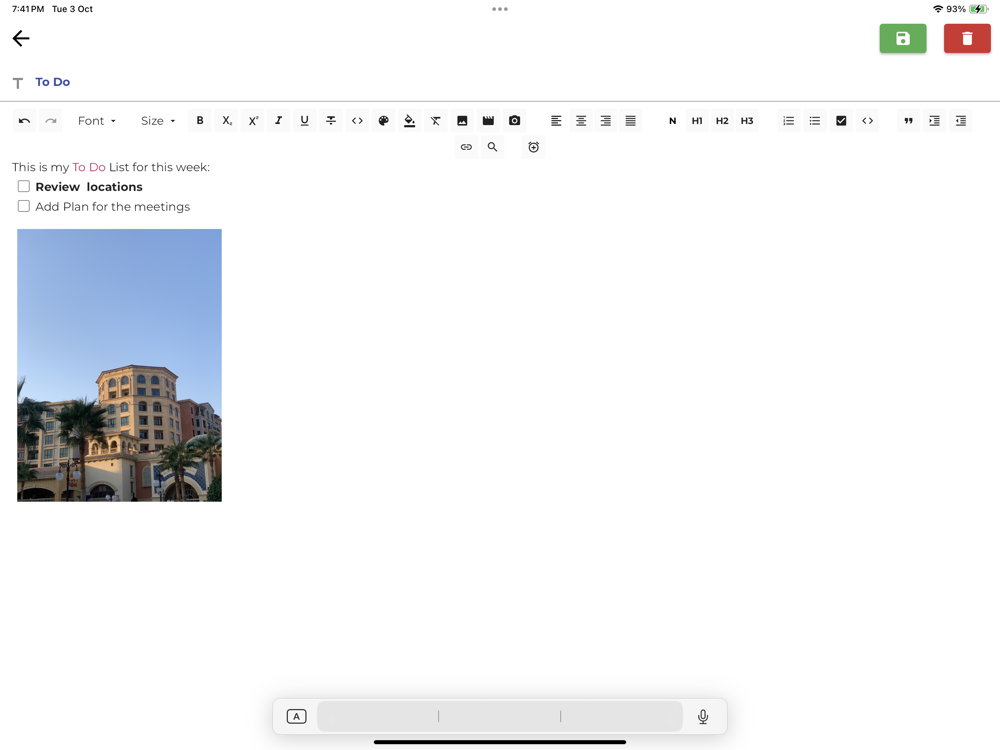Increase the indent
This screenshot has width=1000, height=750.
click(934, 121)
